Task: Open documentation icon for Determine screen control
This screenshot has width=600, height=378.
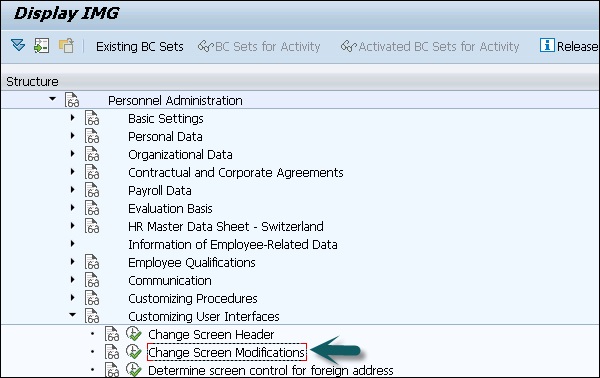Action: 112,370
